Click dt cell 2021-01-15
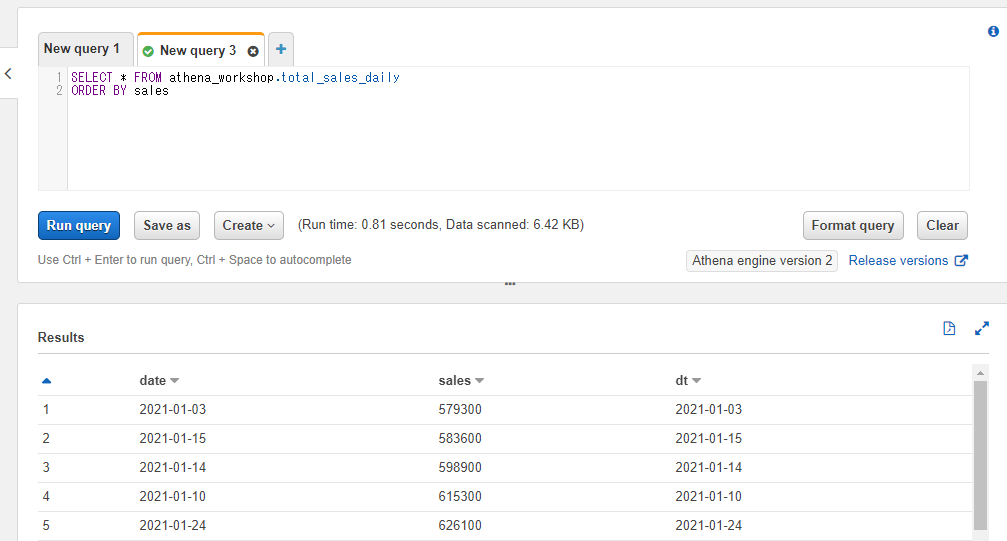1007x541 pixels. pos(708,438)
